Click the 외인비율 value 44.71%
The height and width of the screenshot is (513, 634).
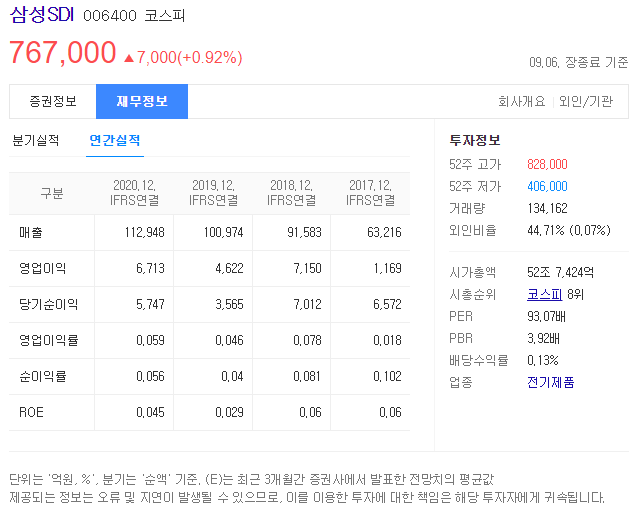click(x=546, y=230)
